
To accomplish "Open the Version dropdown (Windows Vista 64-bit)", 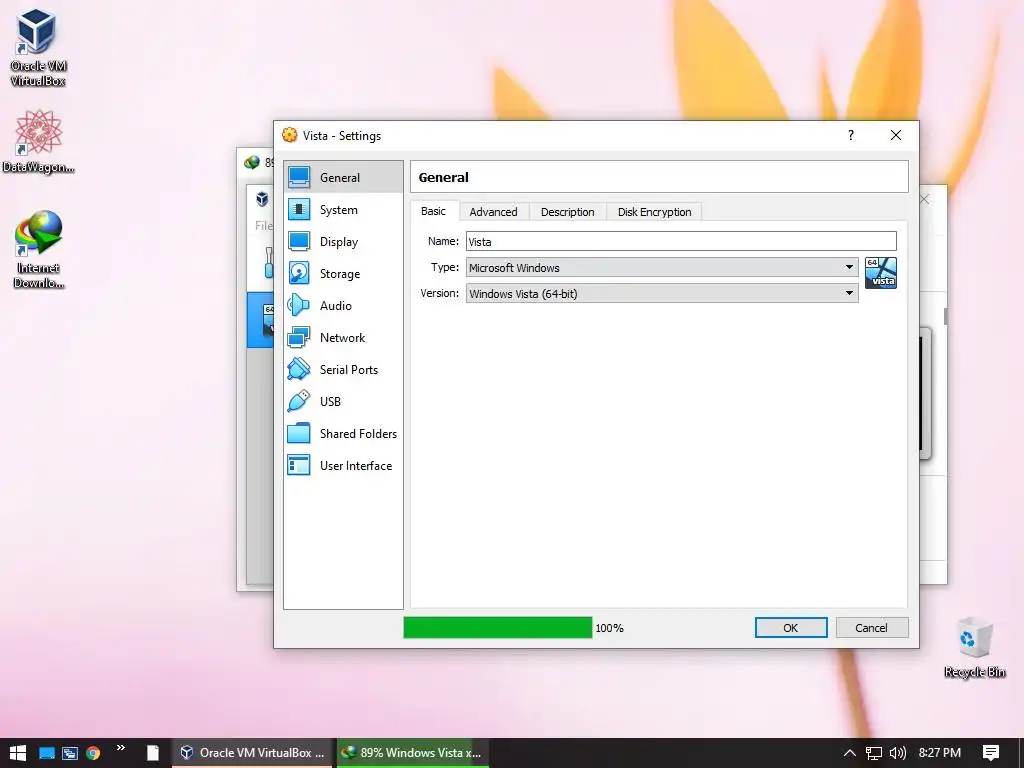I will click(662, 293).
